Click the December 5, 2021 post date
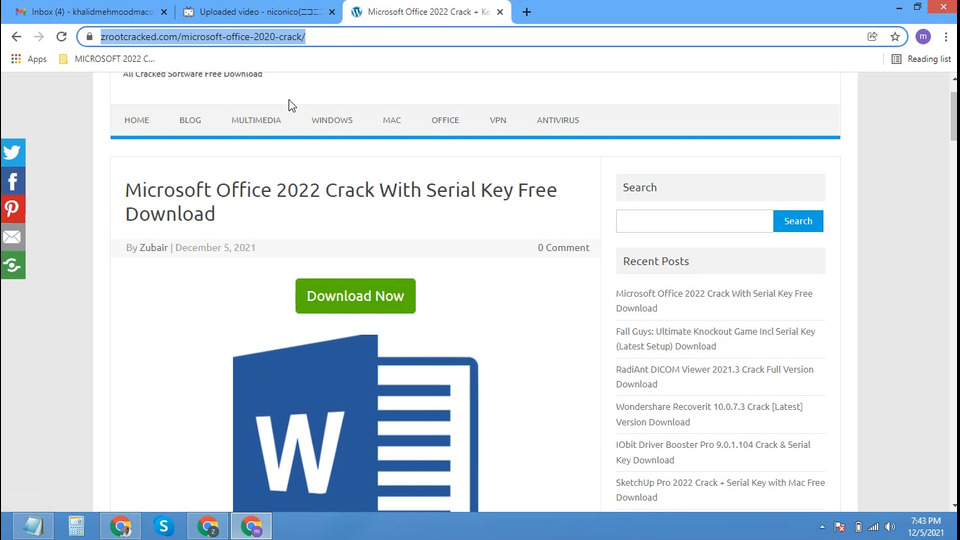 pos(216,247)
